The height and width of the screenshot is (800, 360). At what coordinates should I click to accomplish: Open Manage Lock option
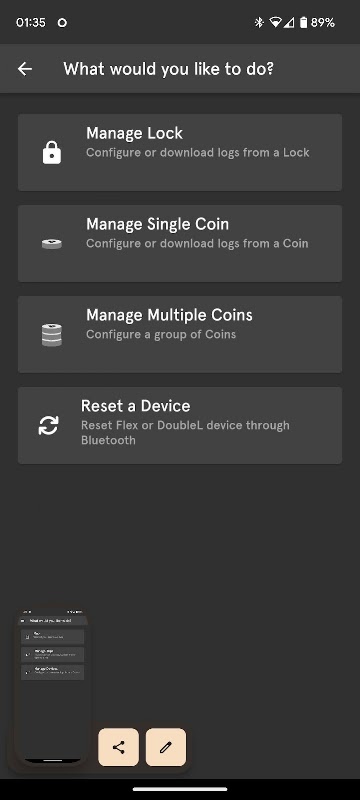(x=180, y=153)
